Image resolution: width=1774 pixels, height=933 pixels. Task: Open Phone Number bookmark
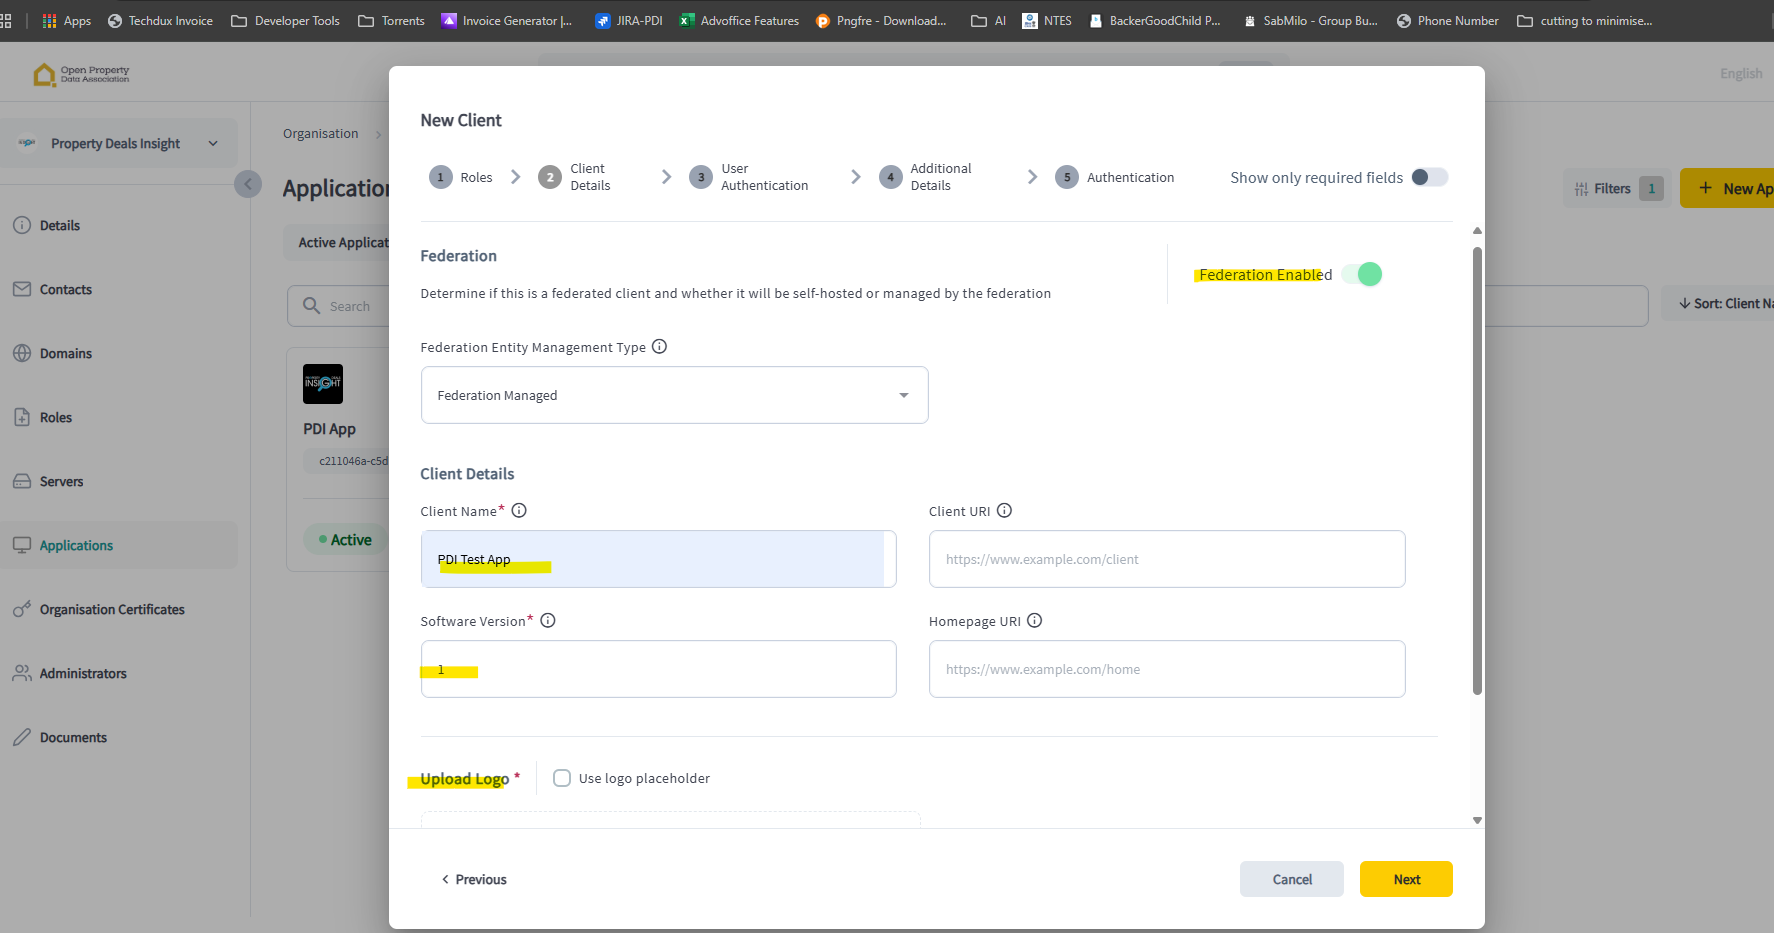1447,20
